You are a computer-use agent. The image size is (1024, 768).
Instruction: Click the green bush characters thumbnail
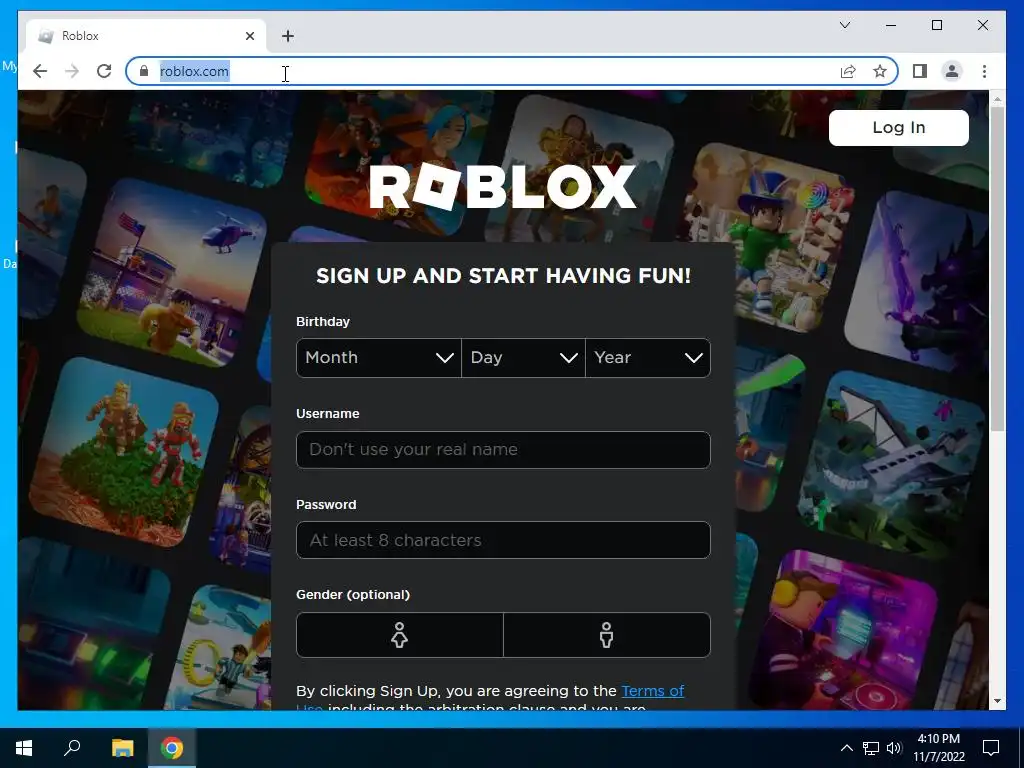pyautogui.click(x=123, y=452)
